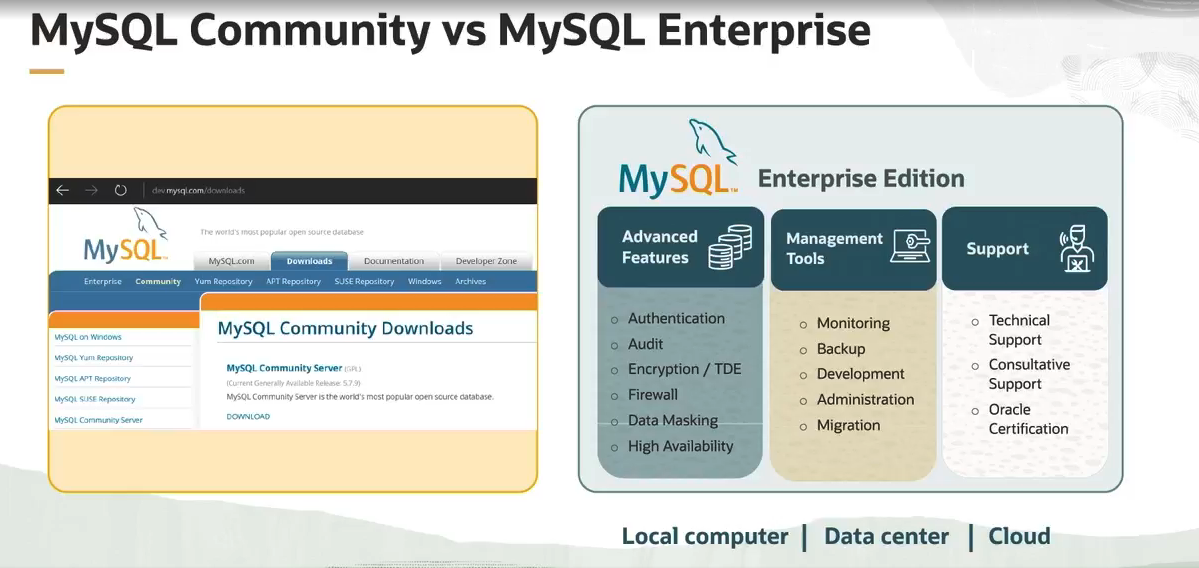
Task: Click the browser forward arrow
Action: tap(91, 190)
